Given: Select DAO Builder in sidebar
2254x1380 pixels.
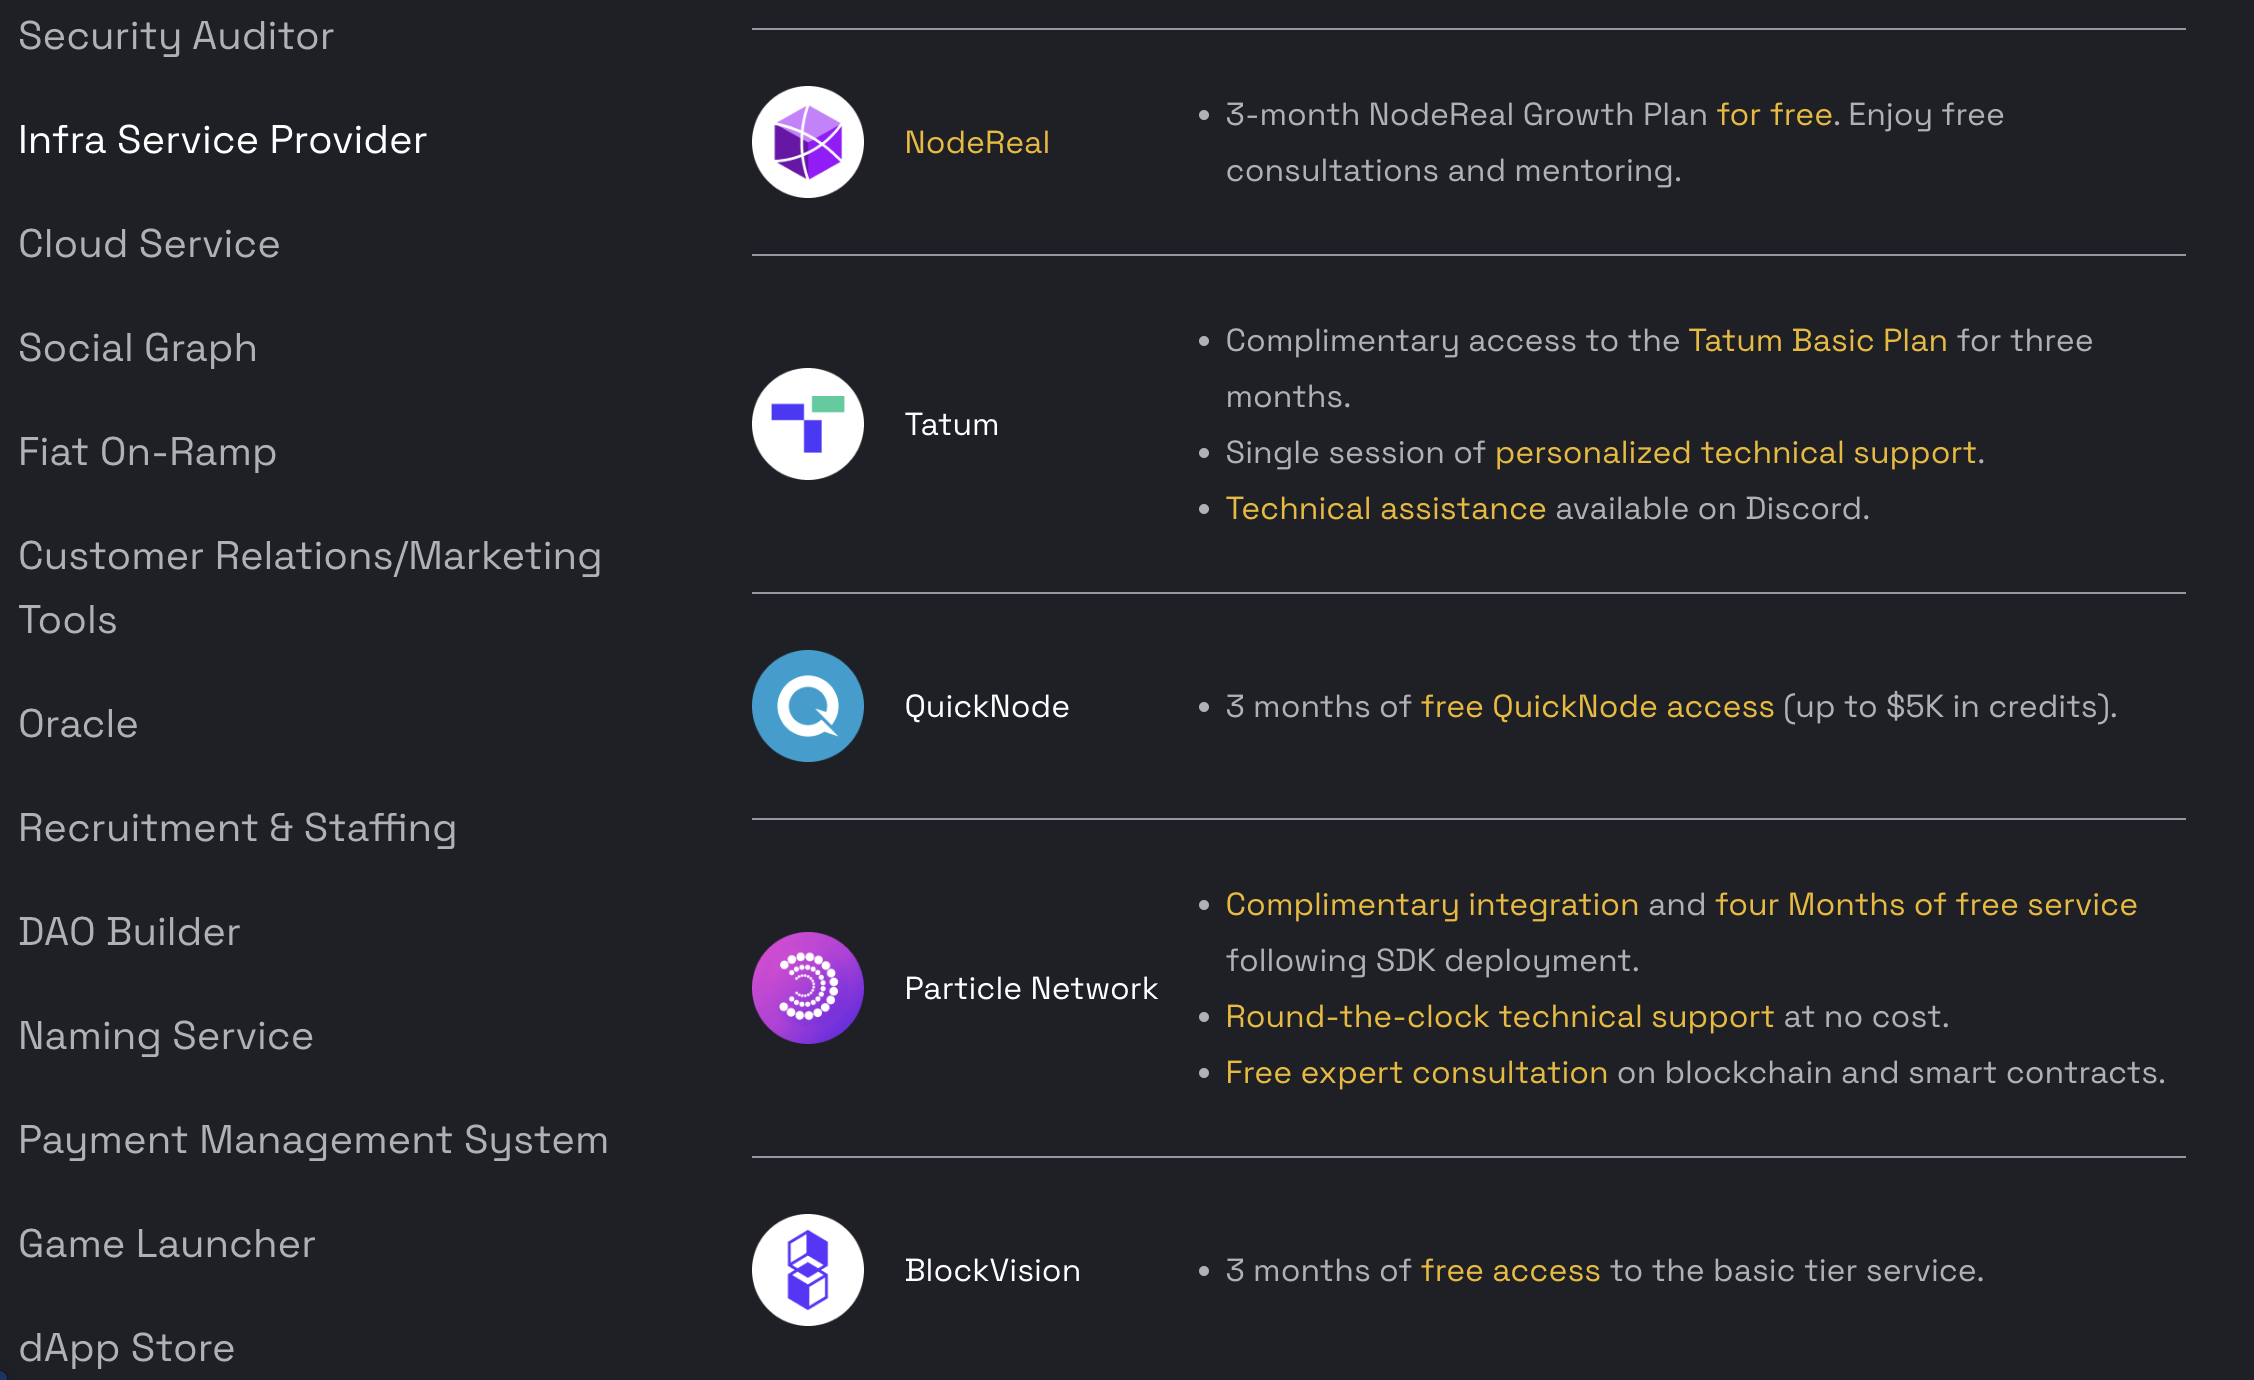Looking at the screenshot, I should pos(129,932).
